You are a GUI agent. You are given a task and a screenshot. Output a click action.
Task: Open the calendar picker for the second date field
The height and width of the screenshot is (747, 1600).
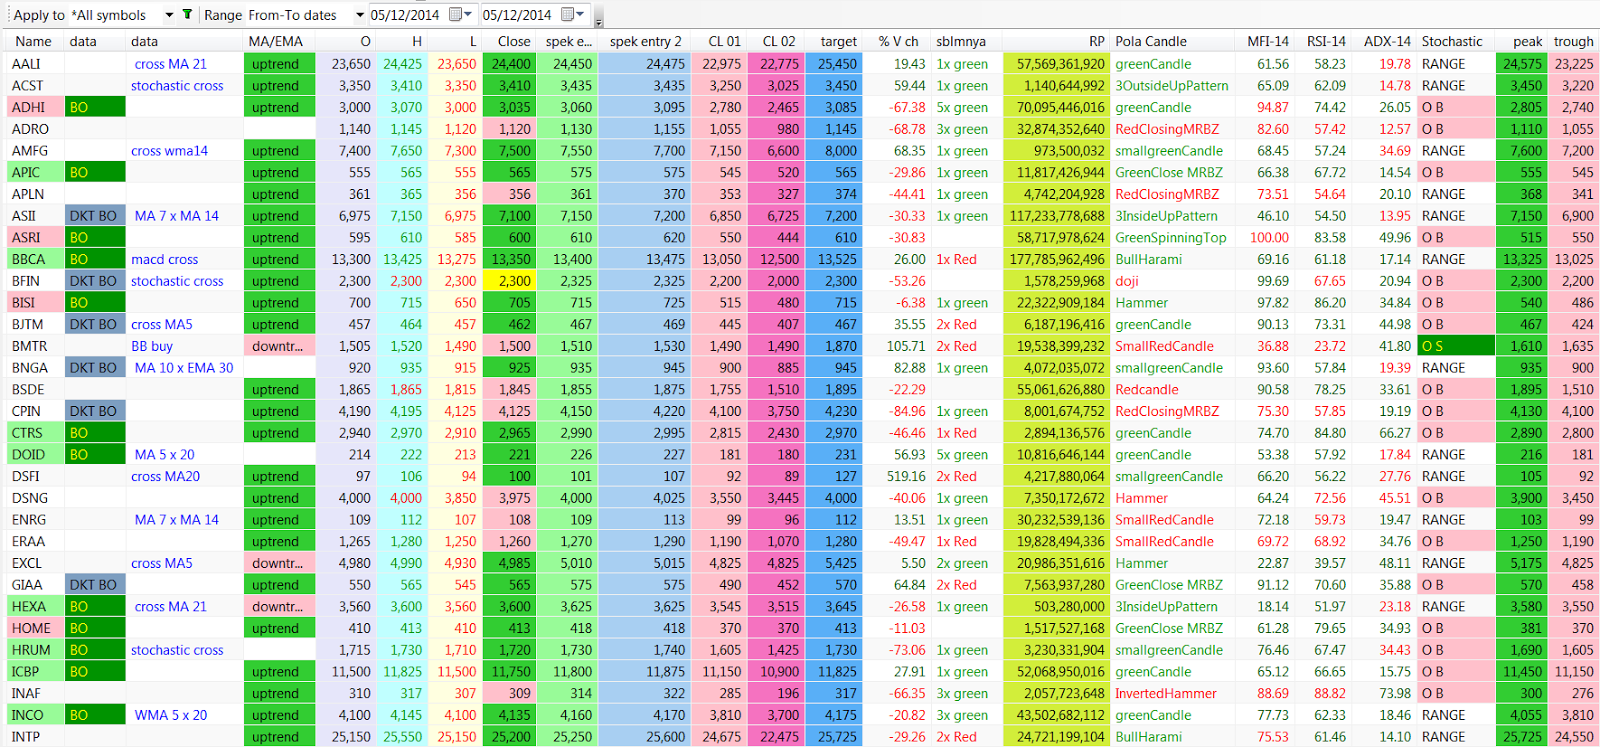(573, 14)
